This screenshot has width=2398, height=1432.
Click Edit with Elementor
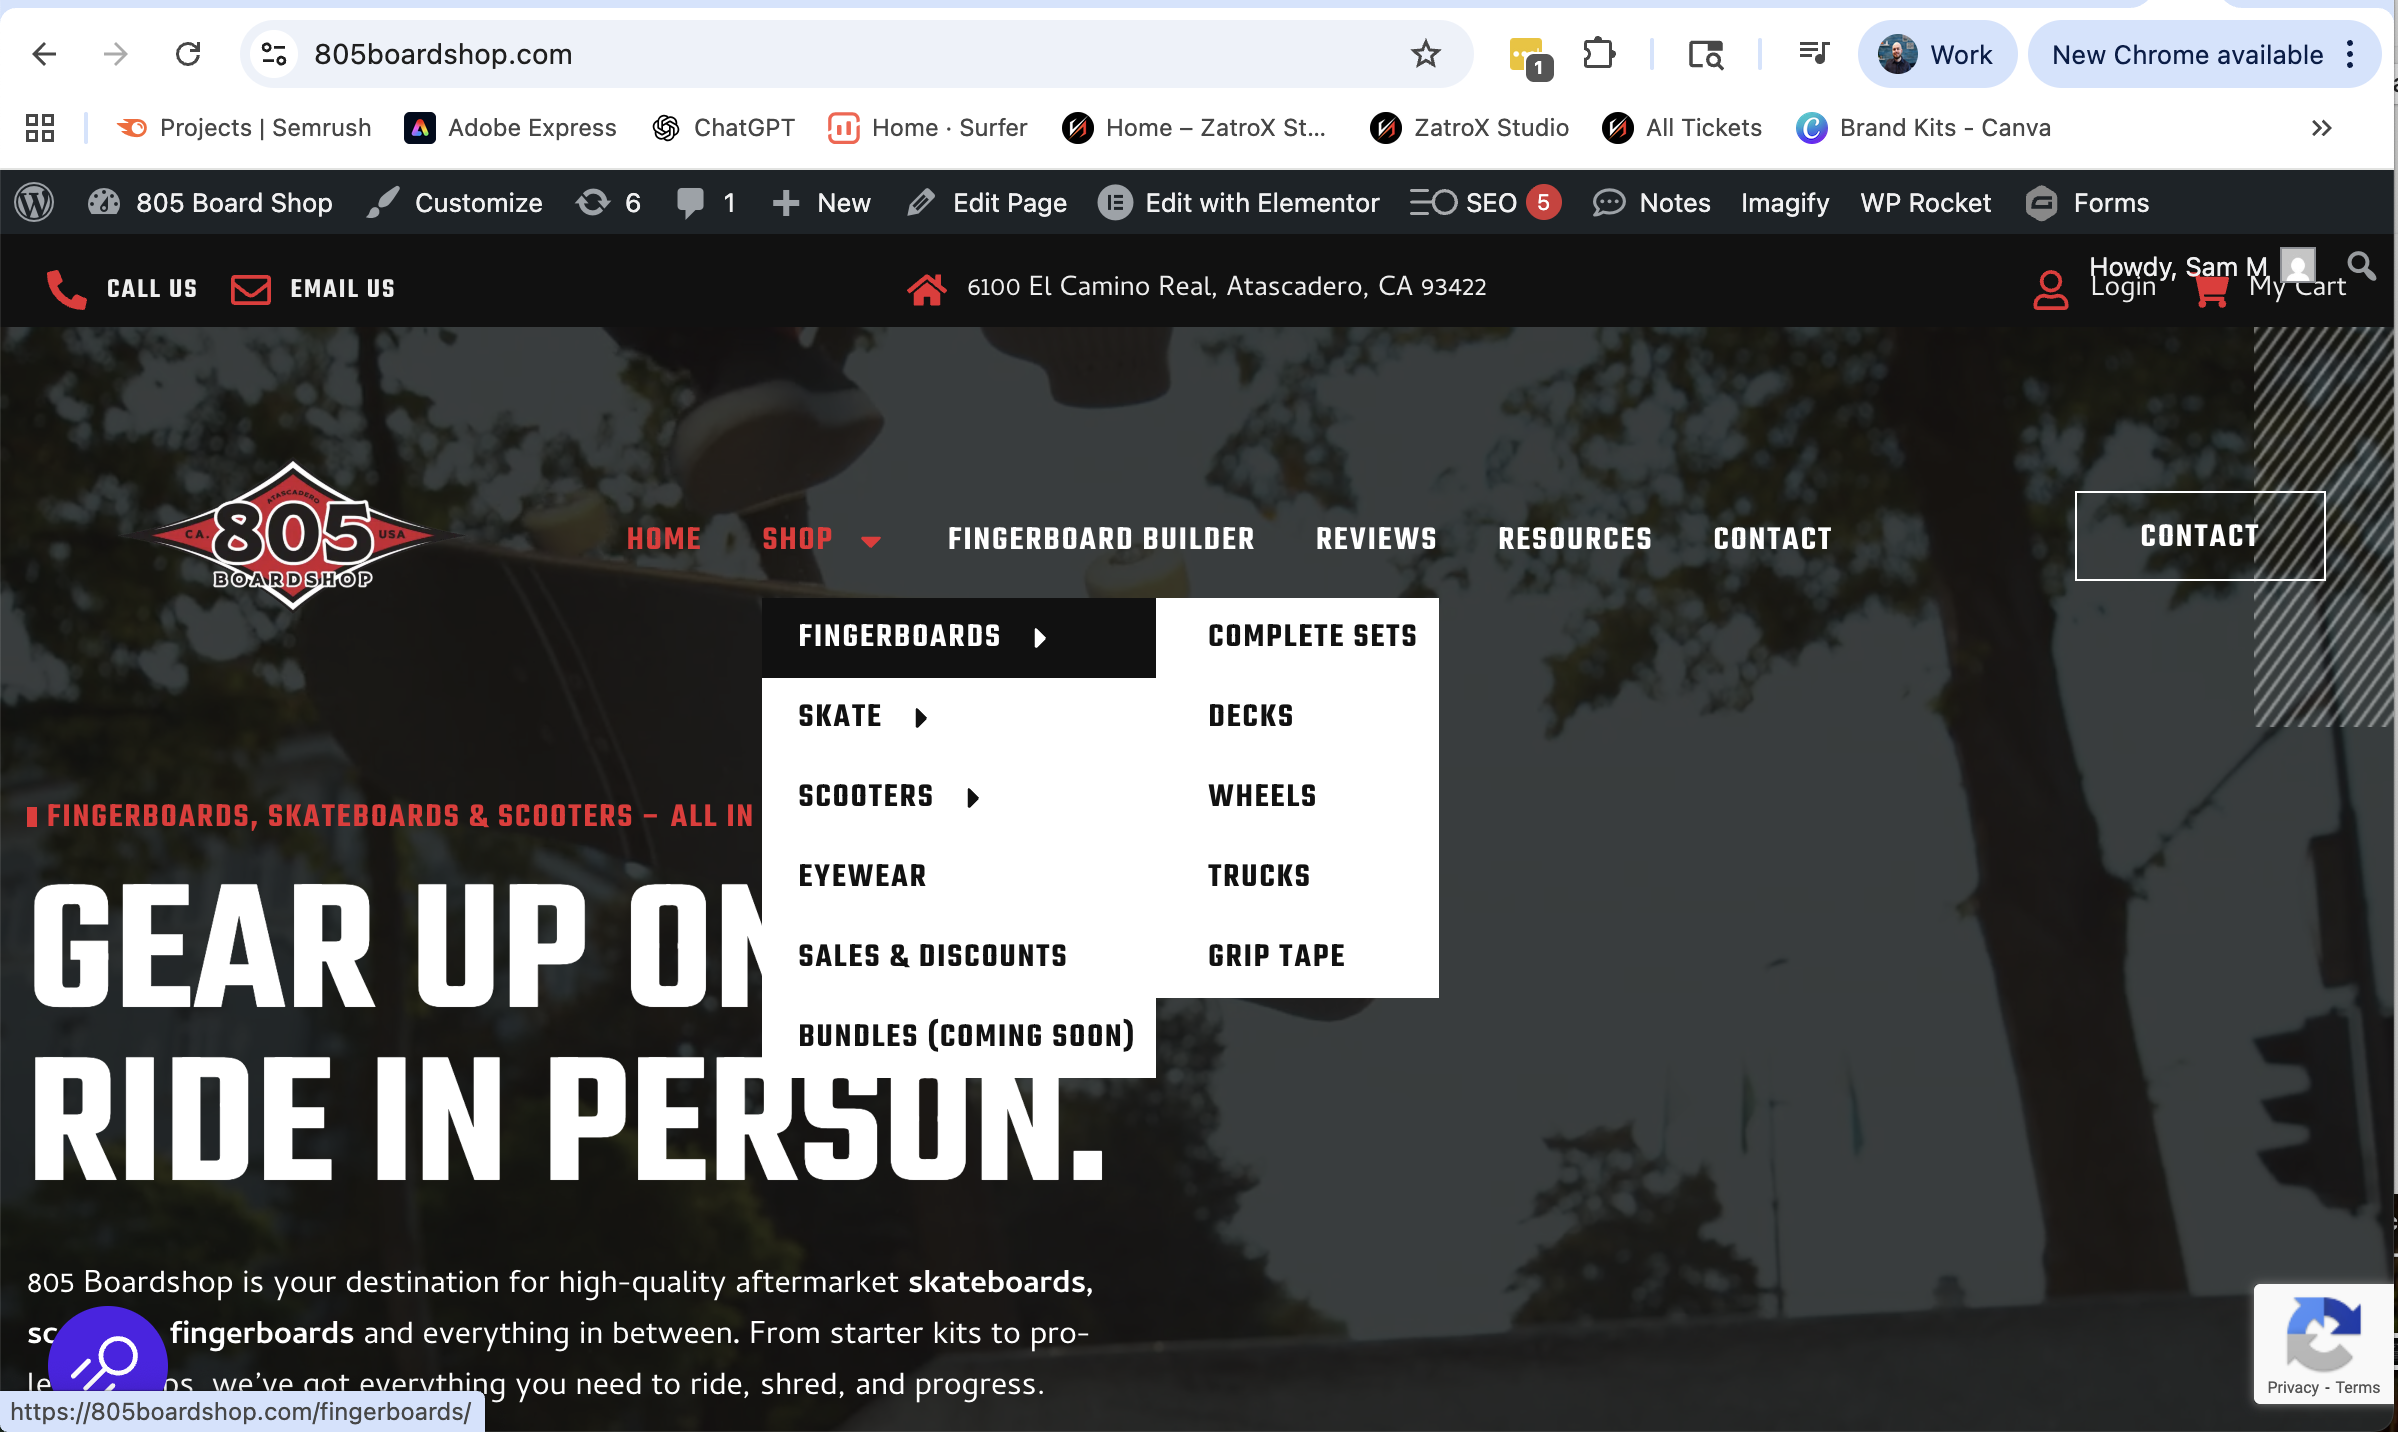point(1239,203)
